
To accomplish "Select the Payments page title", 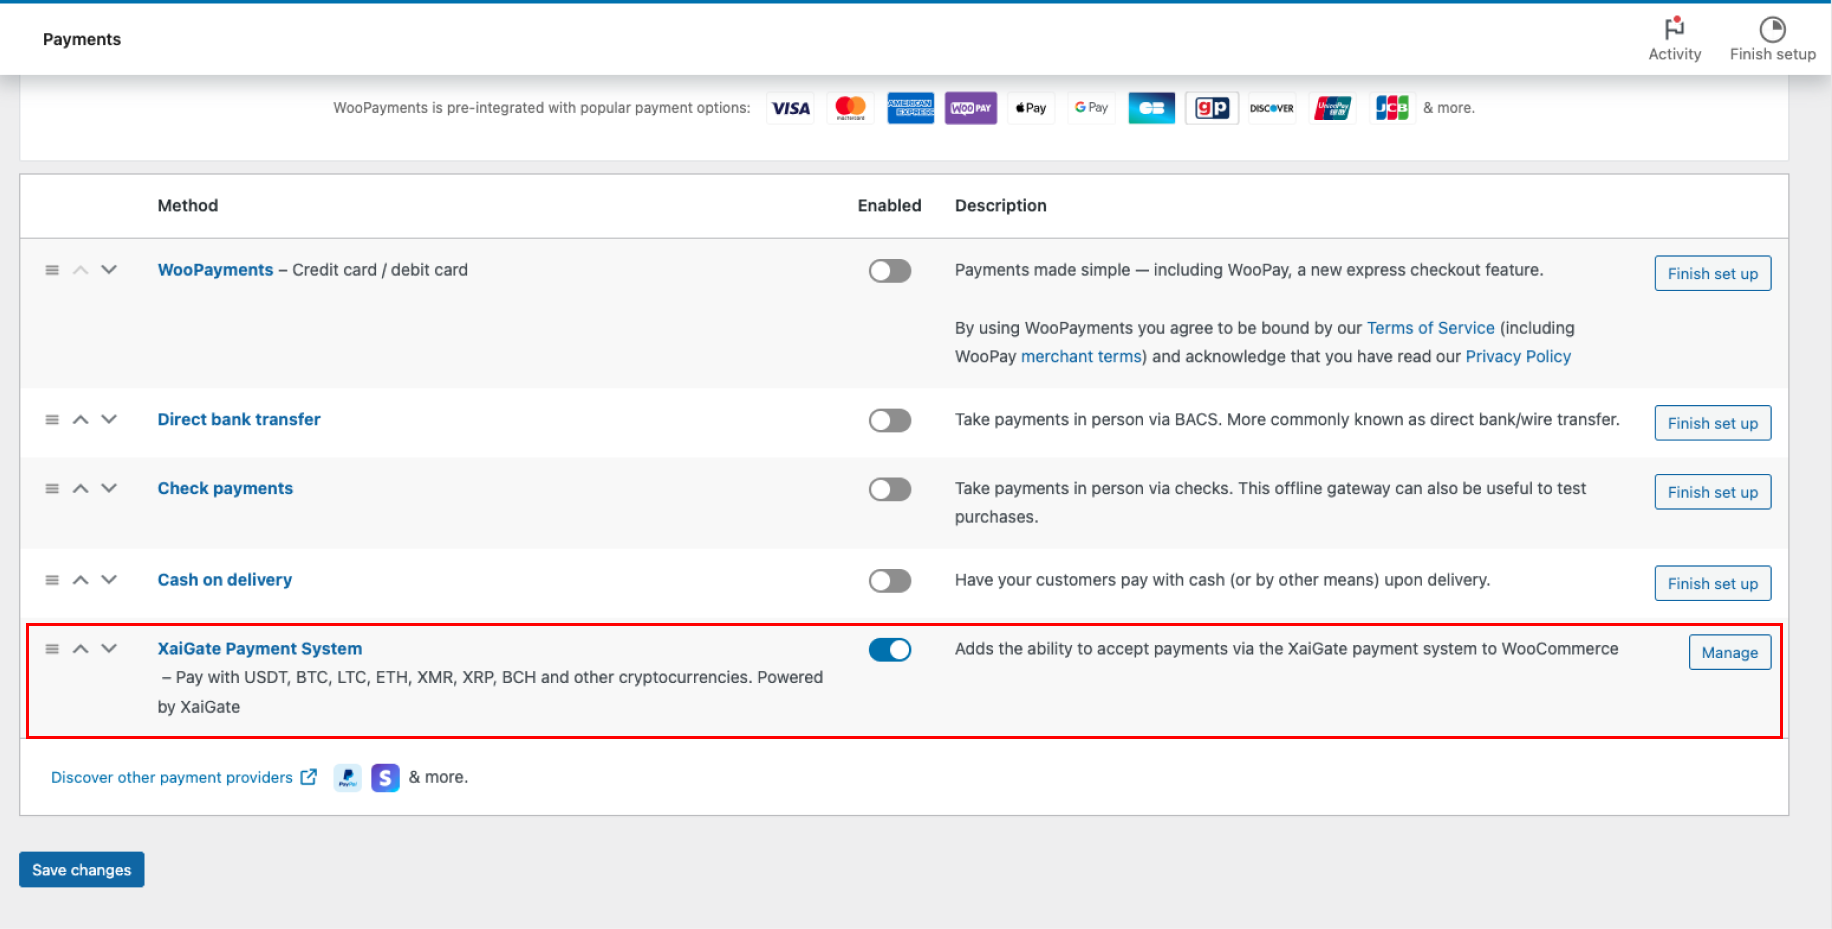I will click(81, 39).
